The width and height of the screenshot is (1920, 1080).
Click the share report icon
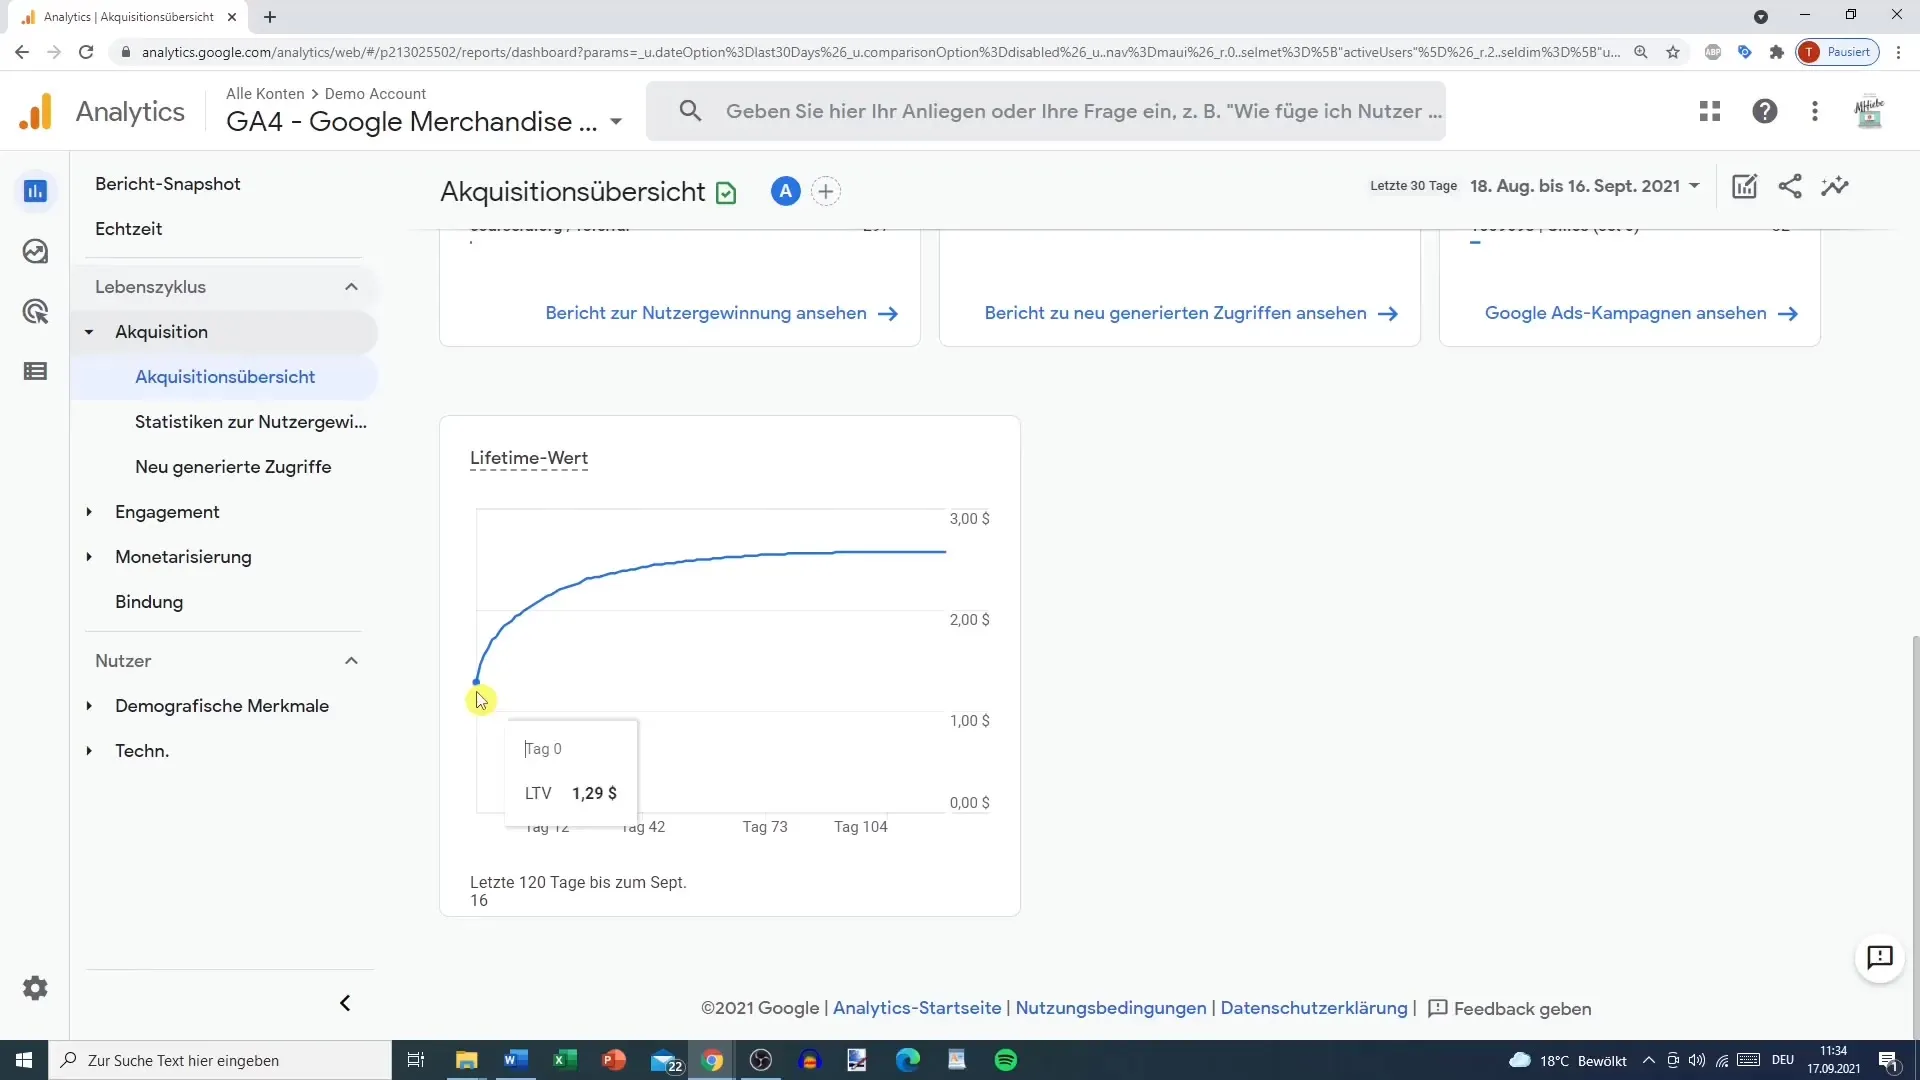click(1791, 187)
